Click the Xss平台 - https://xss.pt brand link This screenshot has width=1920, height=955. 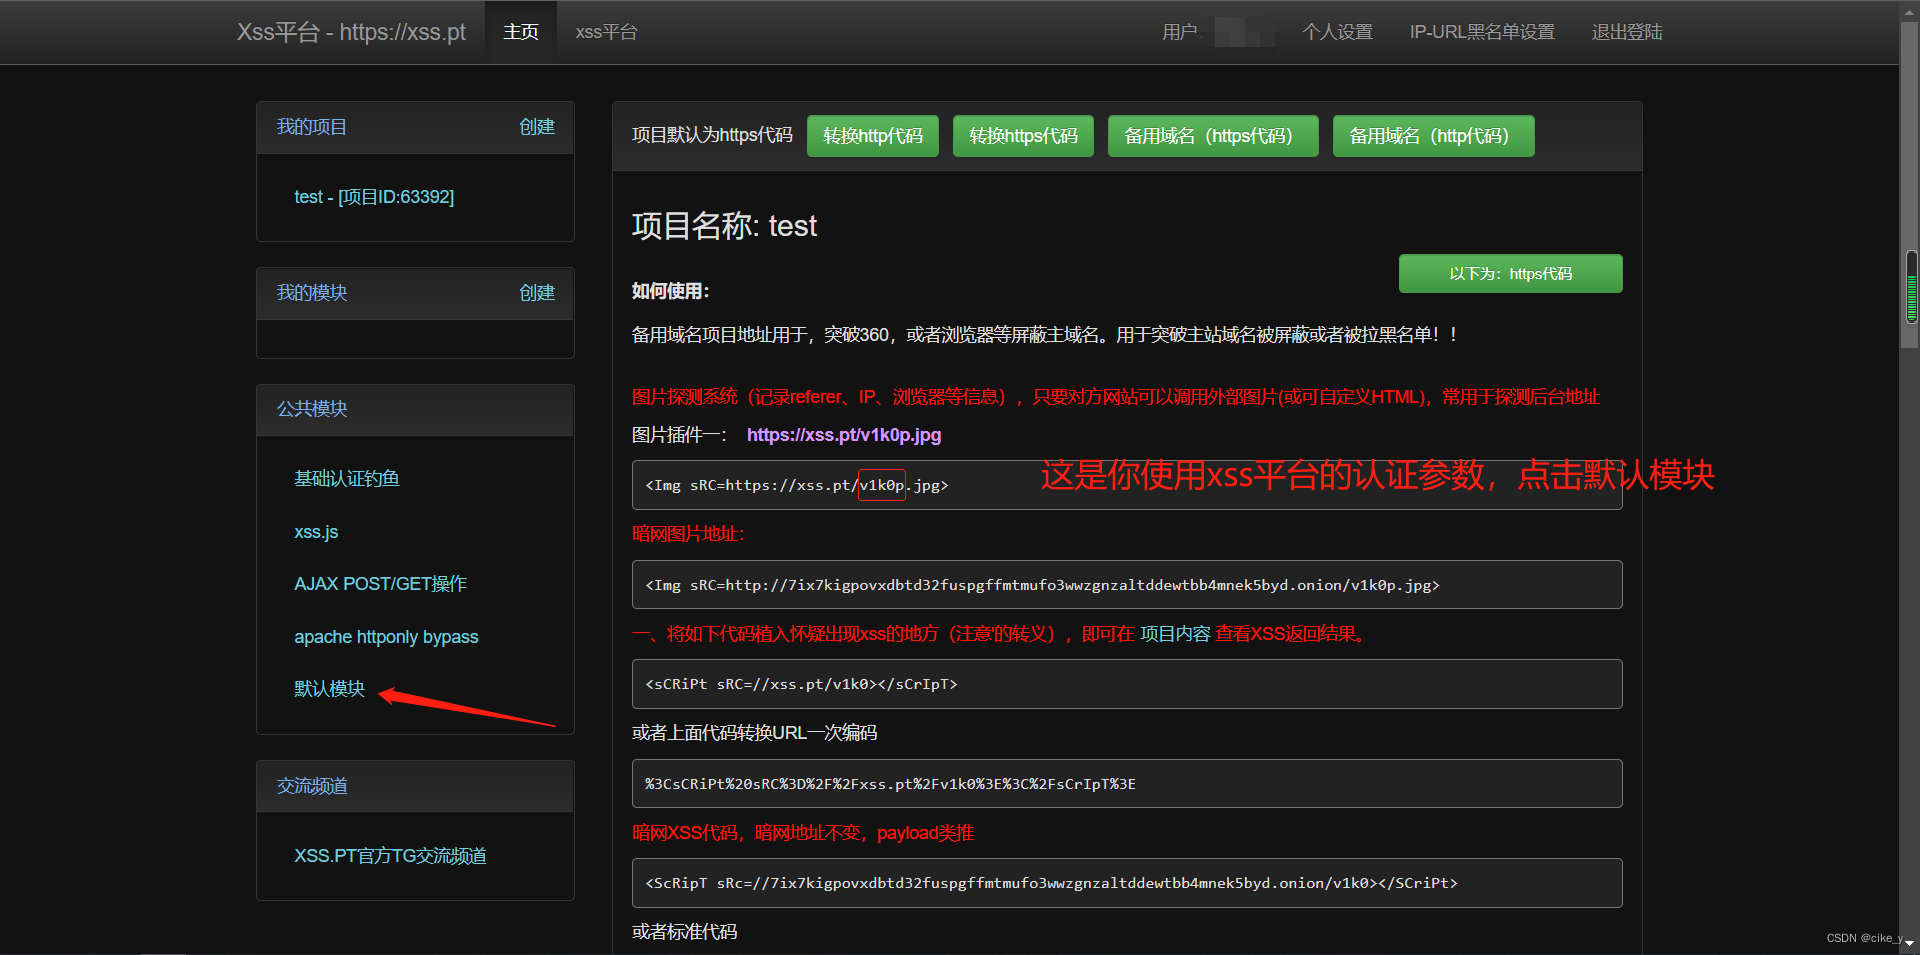[351, 32]
